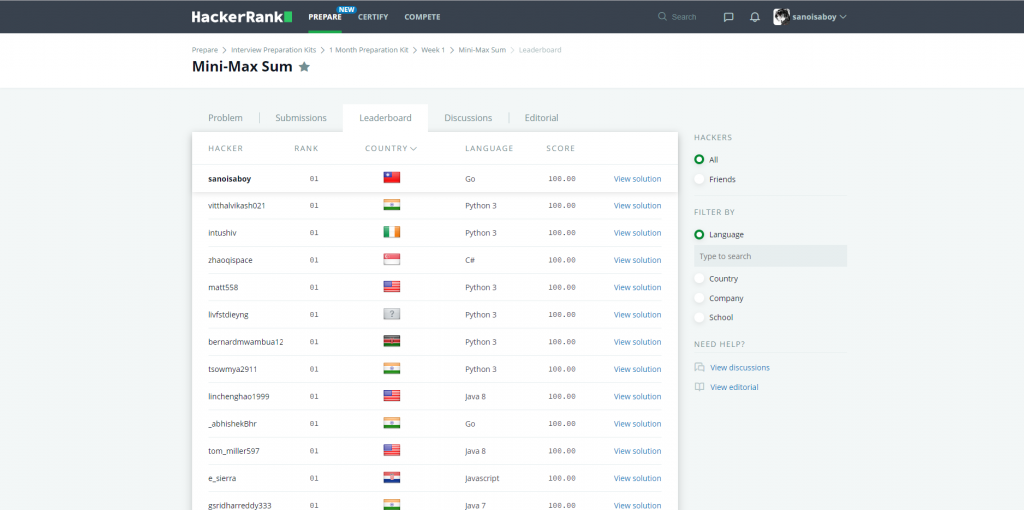Click the Hacker column header
Viewport: 1024px width, 510px height.
click(x=225, y=148)
